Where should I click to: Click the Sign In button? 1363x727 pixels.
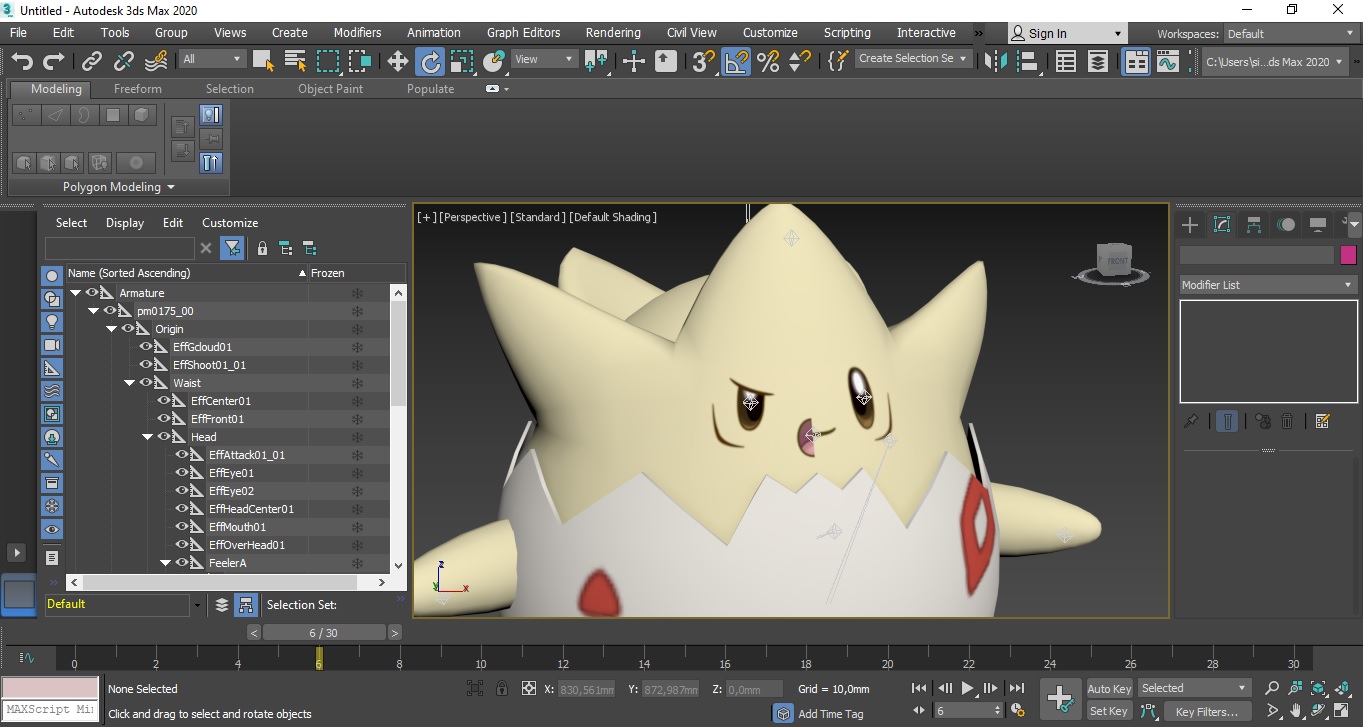coord(1066,33)
